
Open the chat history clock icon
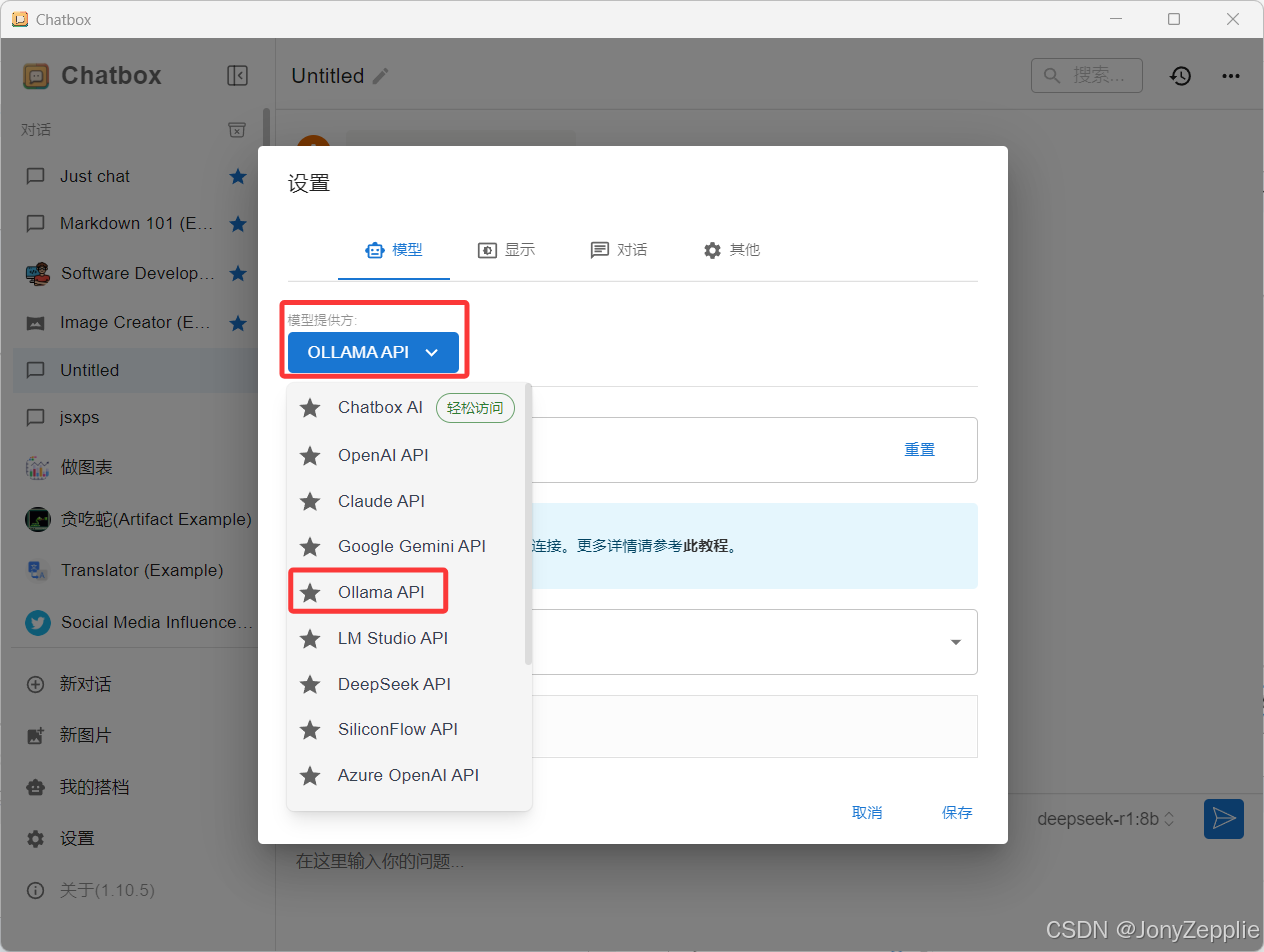1181,76
